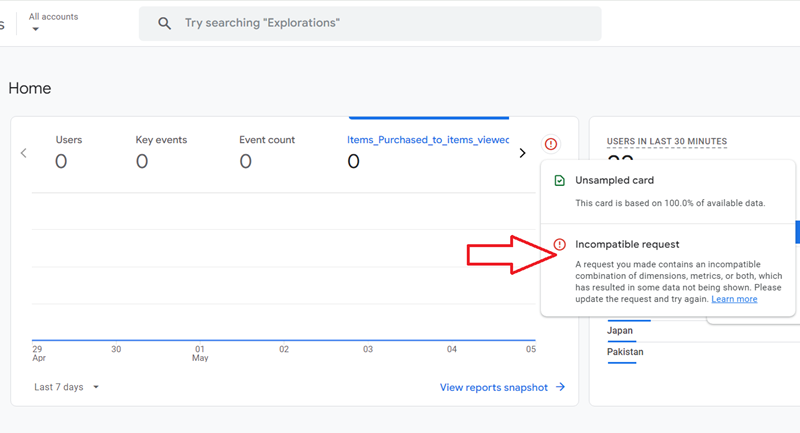This screenshot has width=800, height=433.
Task: Click the search magnifier icon
Action: point(164,23)
